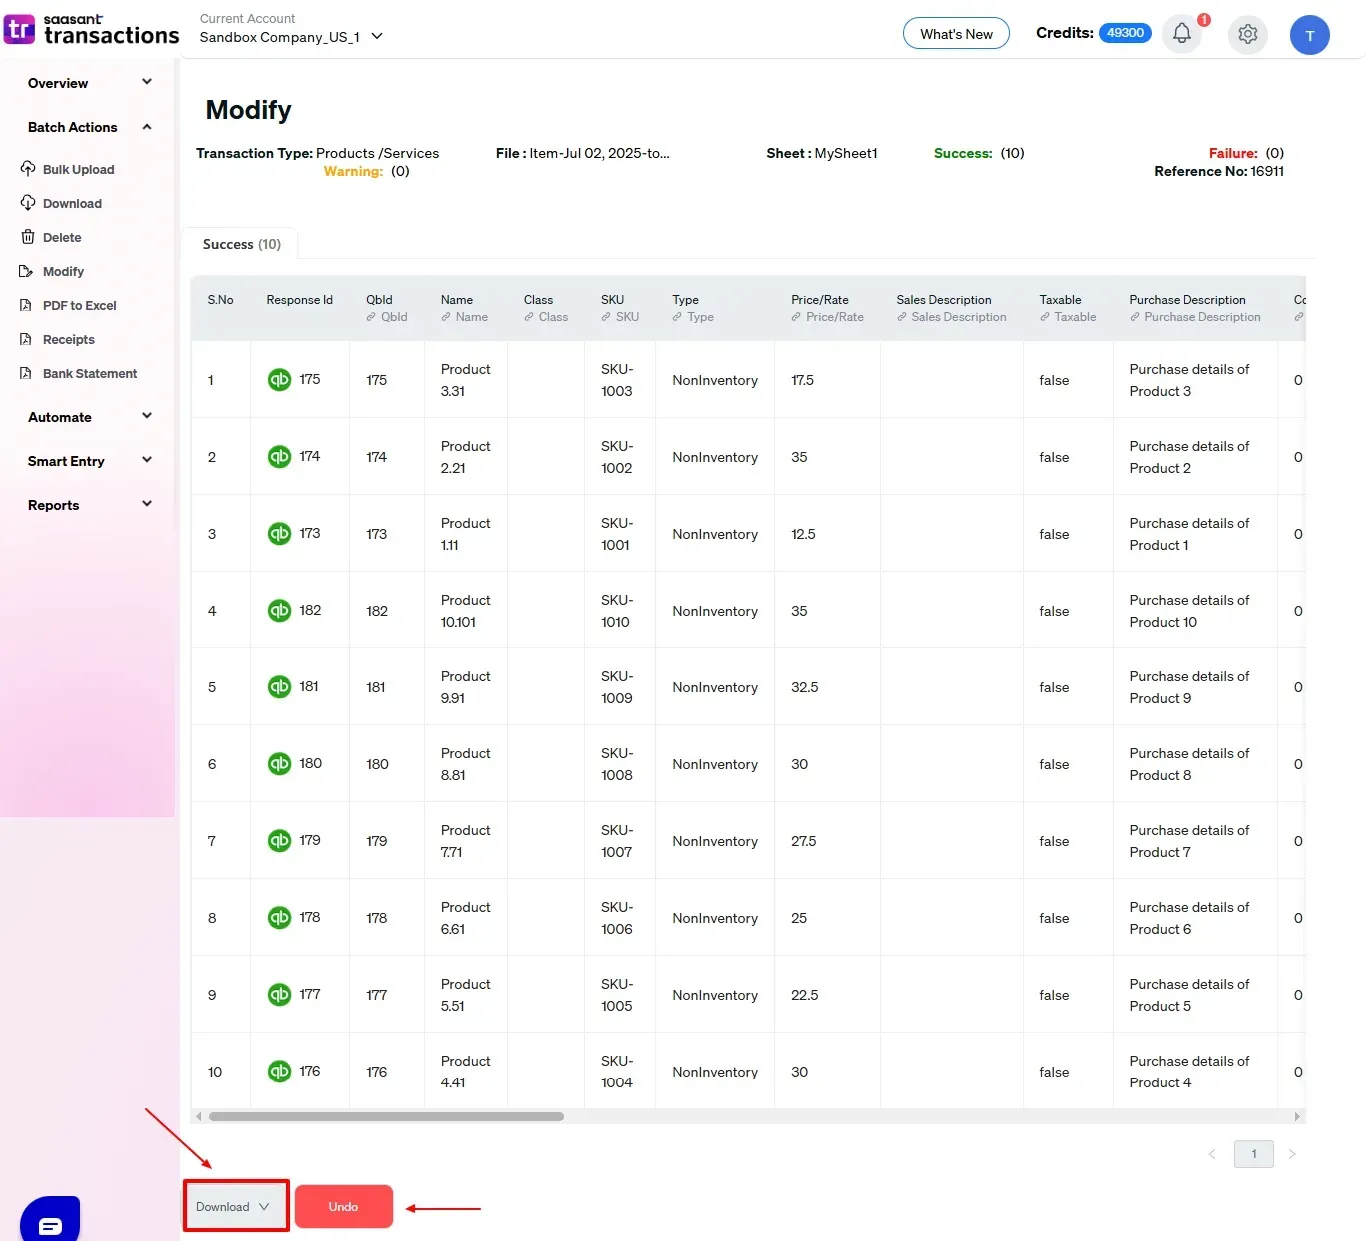The width and height of the screenshot is (1366, 1241).
Task: Click the horizontal table scrollbar thumb
Action: pos(386,1116)
